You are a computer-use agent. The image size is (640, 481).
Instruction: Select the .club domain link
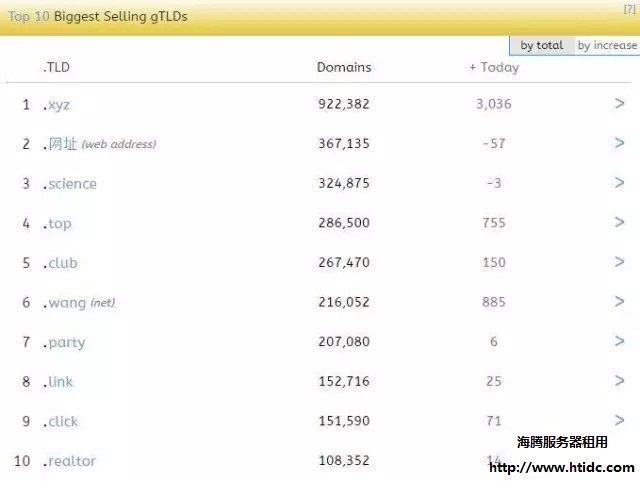[x=60, y=263]
